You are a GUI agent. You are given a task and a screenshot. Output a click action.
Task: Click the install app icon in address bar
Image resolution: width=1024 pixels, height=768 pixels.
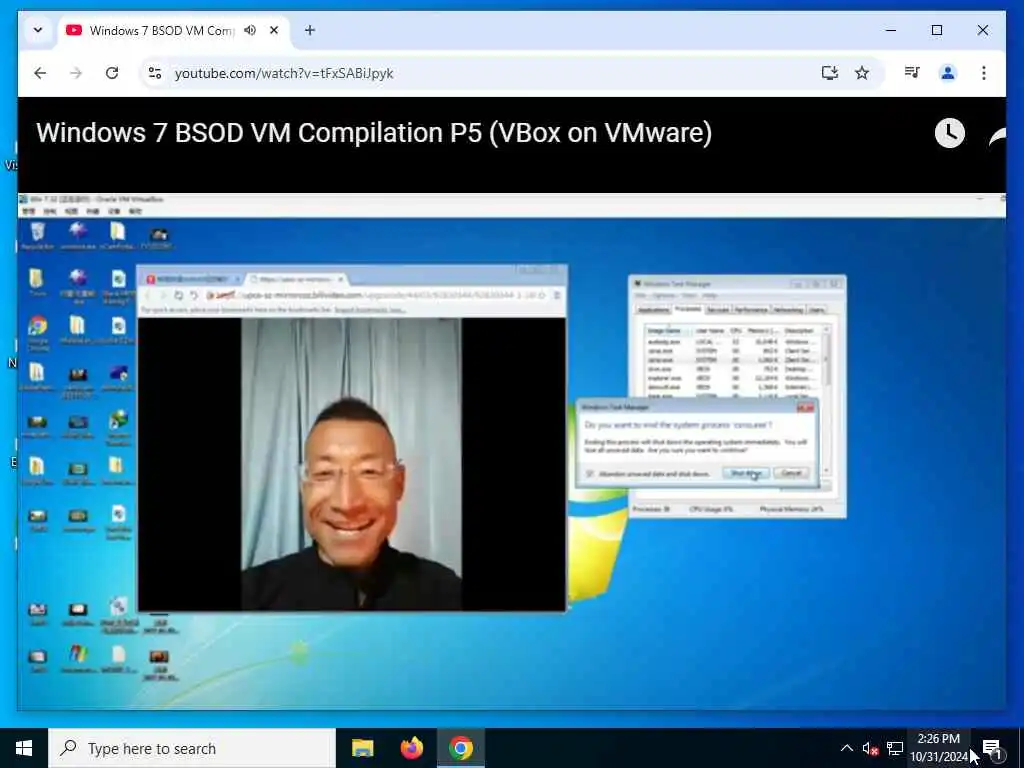pos(829,73)
